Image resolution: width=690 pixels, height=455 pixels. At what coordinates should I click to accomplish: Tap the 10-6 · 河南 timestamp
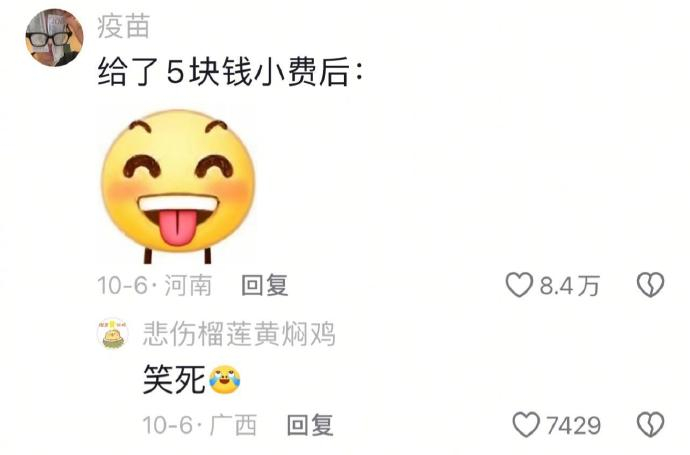pos(155,285)
